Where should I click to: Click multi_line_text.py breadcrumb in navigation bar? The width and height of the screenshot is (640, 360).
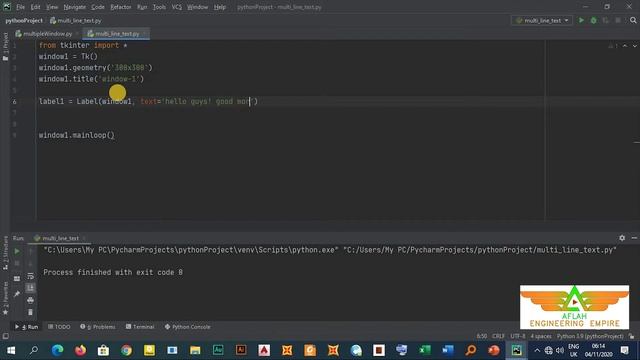(x=76, y=20)
